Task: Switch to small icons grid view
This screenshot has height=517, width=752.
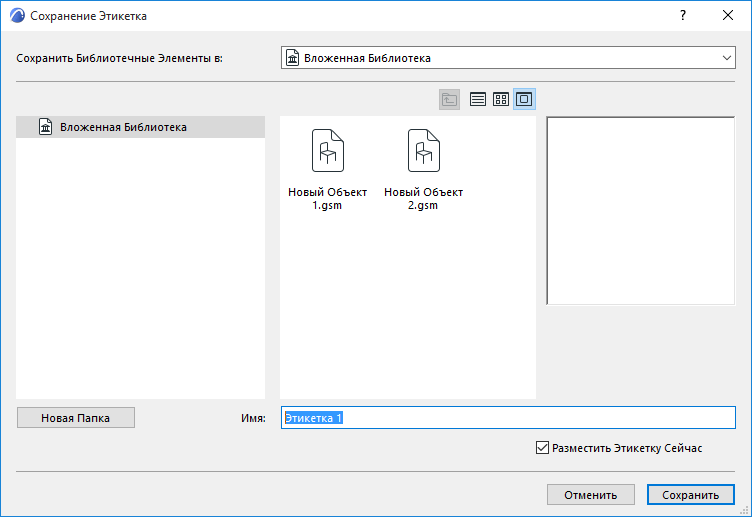Action: point(501,99)
